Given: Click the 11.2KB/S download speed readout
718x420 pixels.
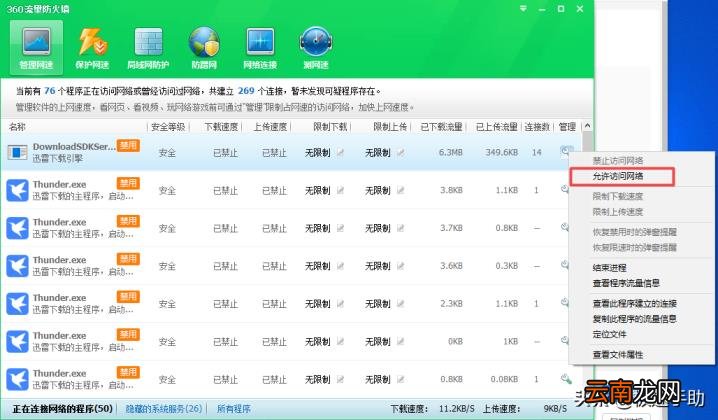Looking at the screenshot, I should (x=457, y=409).
